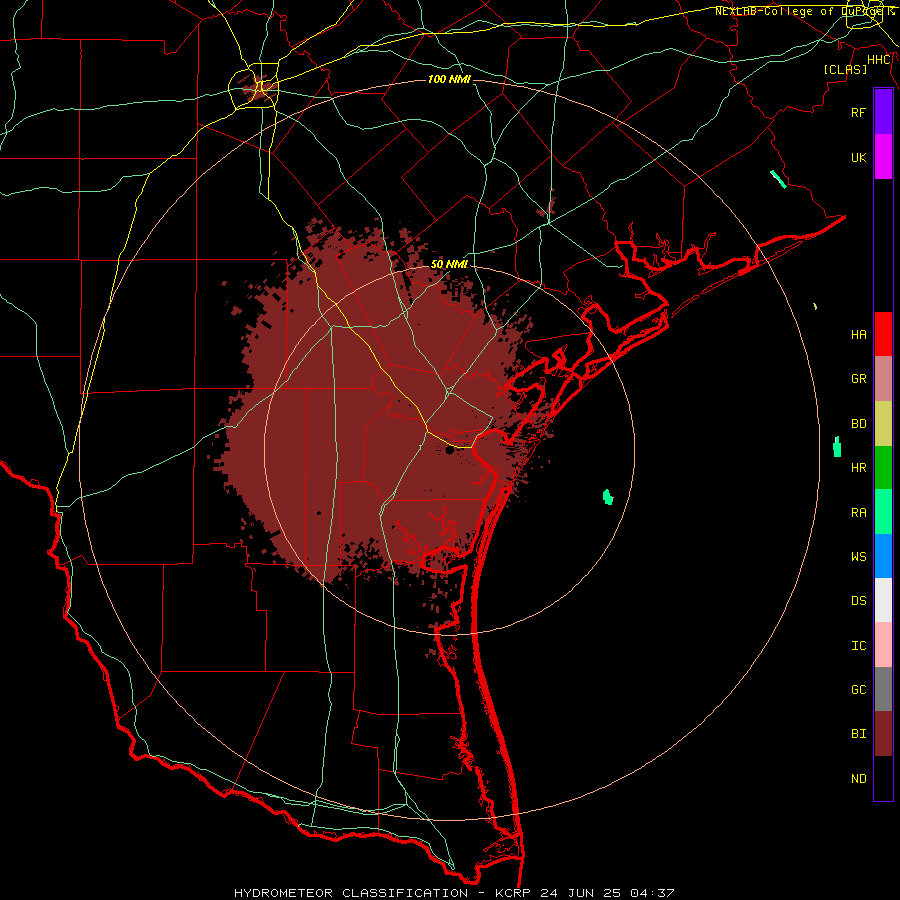The width and height of the screenshot is (900, 900).
Task: Click the DS legend label
Action: click(858, 600)
